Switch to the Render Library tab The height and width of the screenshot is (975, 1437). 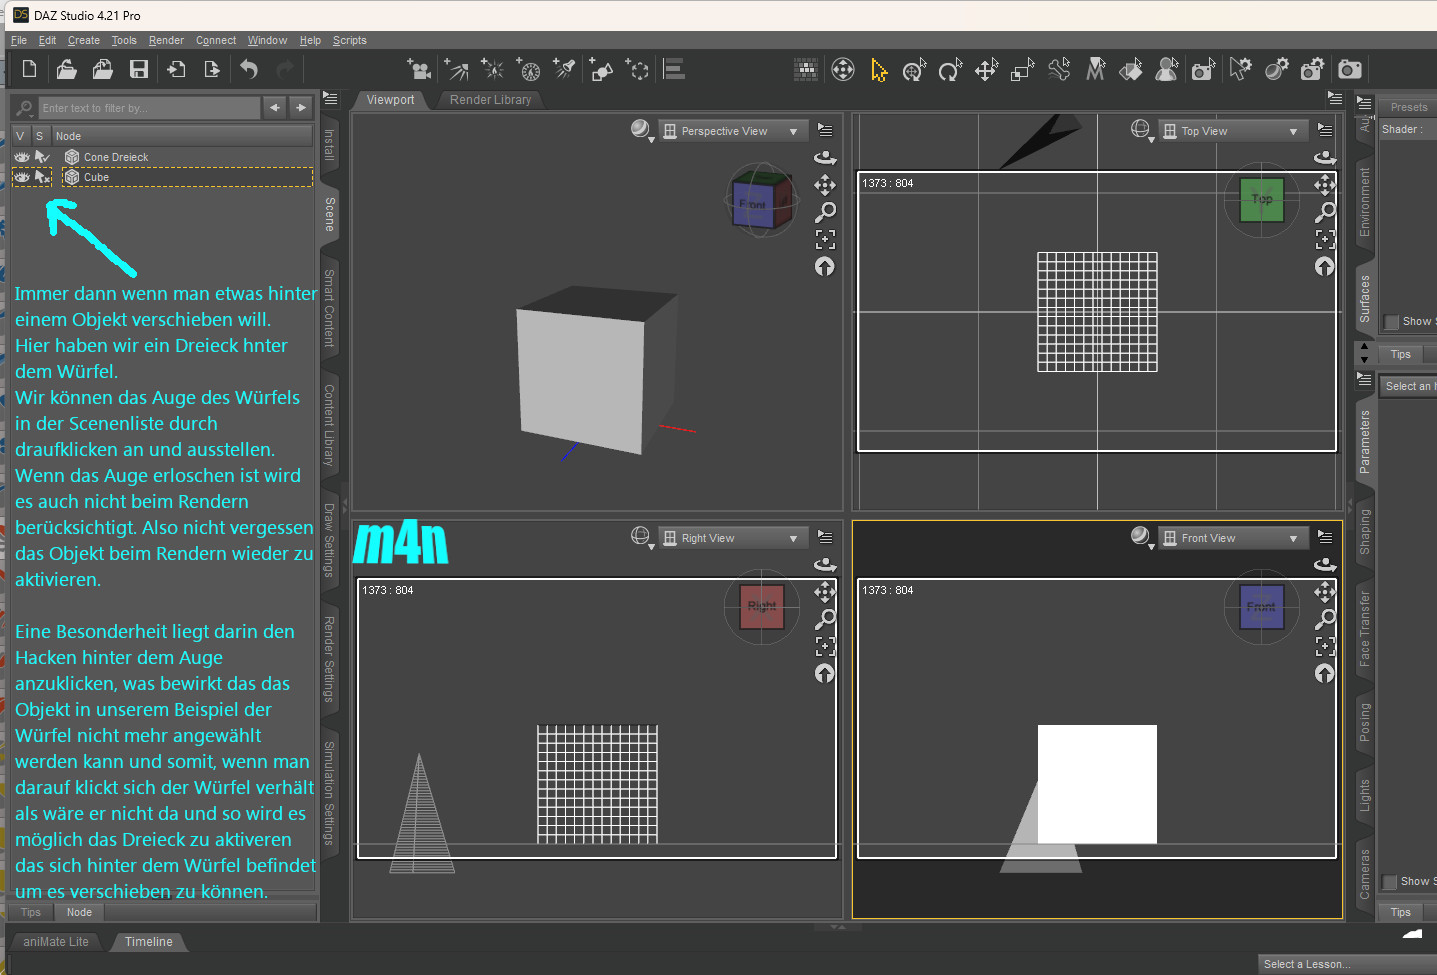pos(490,100)
